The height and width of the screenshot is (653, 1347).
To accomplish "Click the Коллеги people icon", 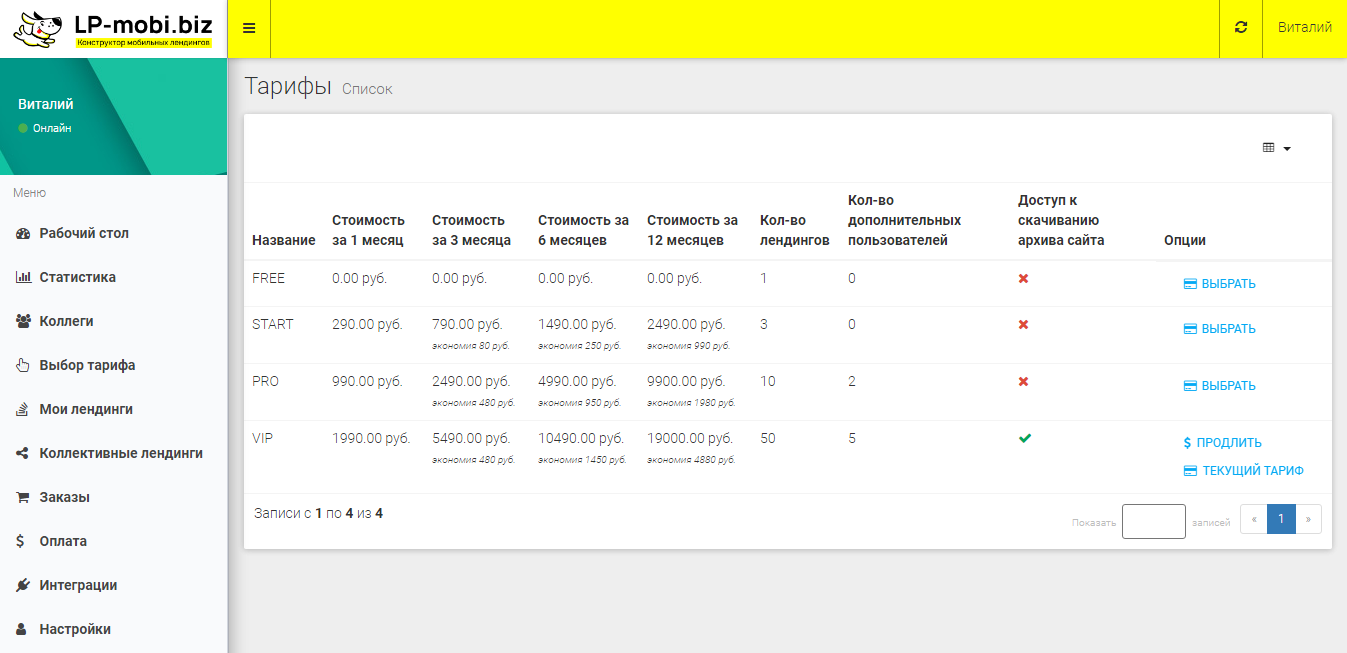I will (x=24, y=321).
